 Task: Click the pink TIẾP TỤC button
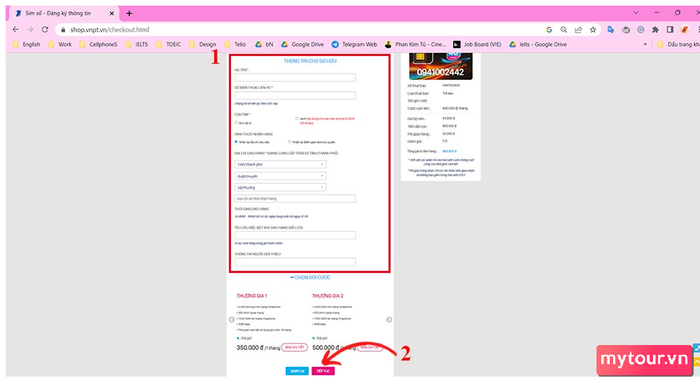tap(323, 371)
